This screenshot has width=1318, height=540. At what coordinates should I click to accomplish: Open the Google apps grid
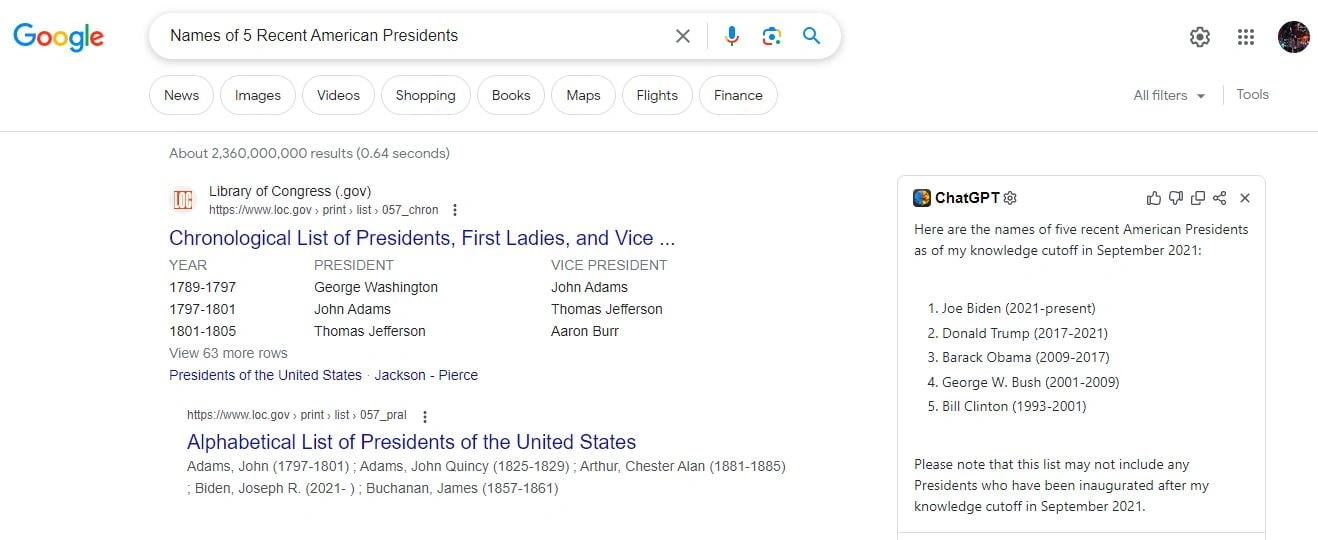[x=1245, y=37]
